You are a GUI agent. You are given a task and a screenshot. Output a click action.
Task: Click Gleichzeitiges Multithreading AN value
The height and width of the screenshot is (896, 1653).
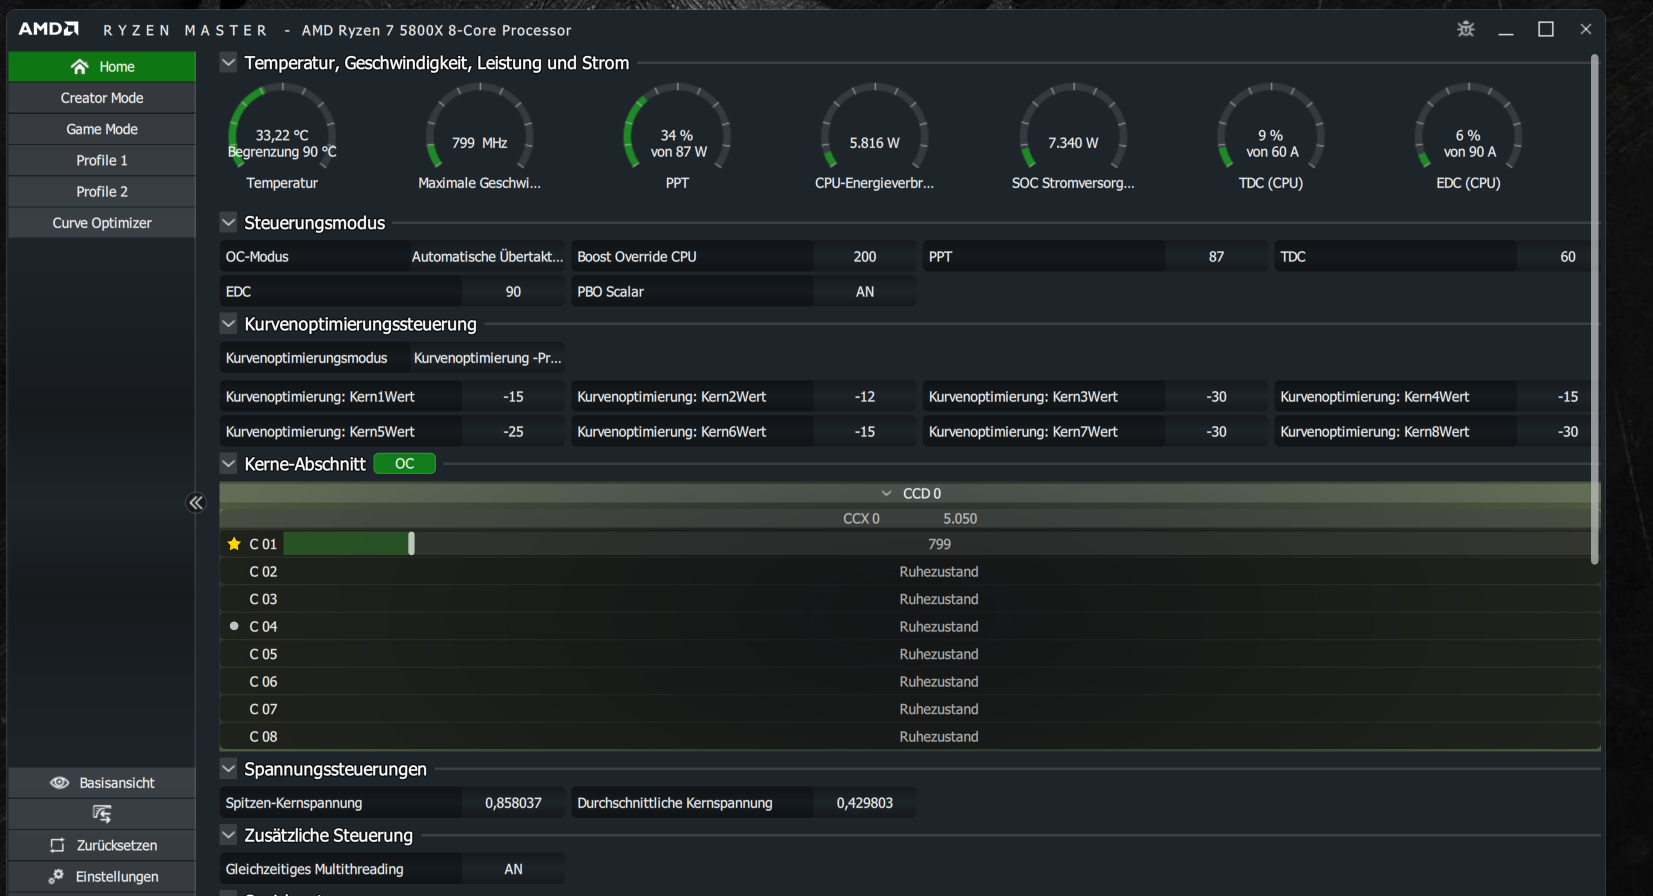coord(513,869)
